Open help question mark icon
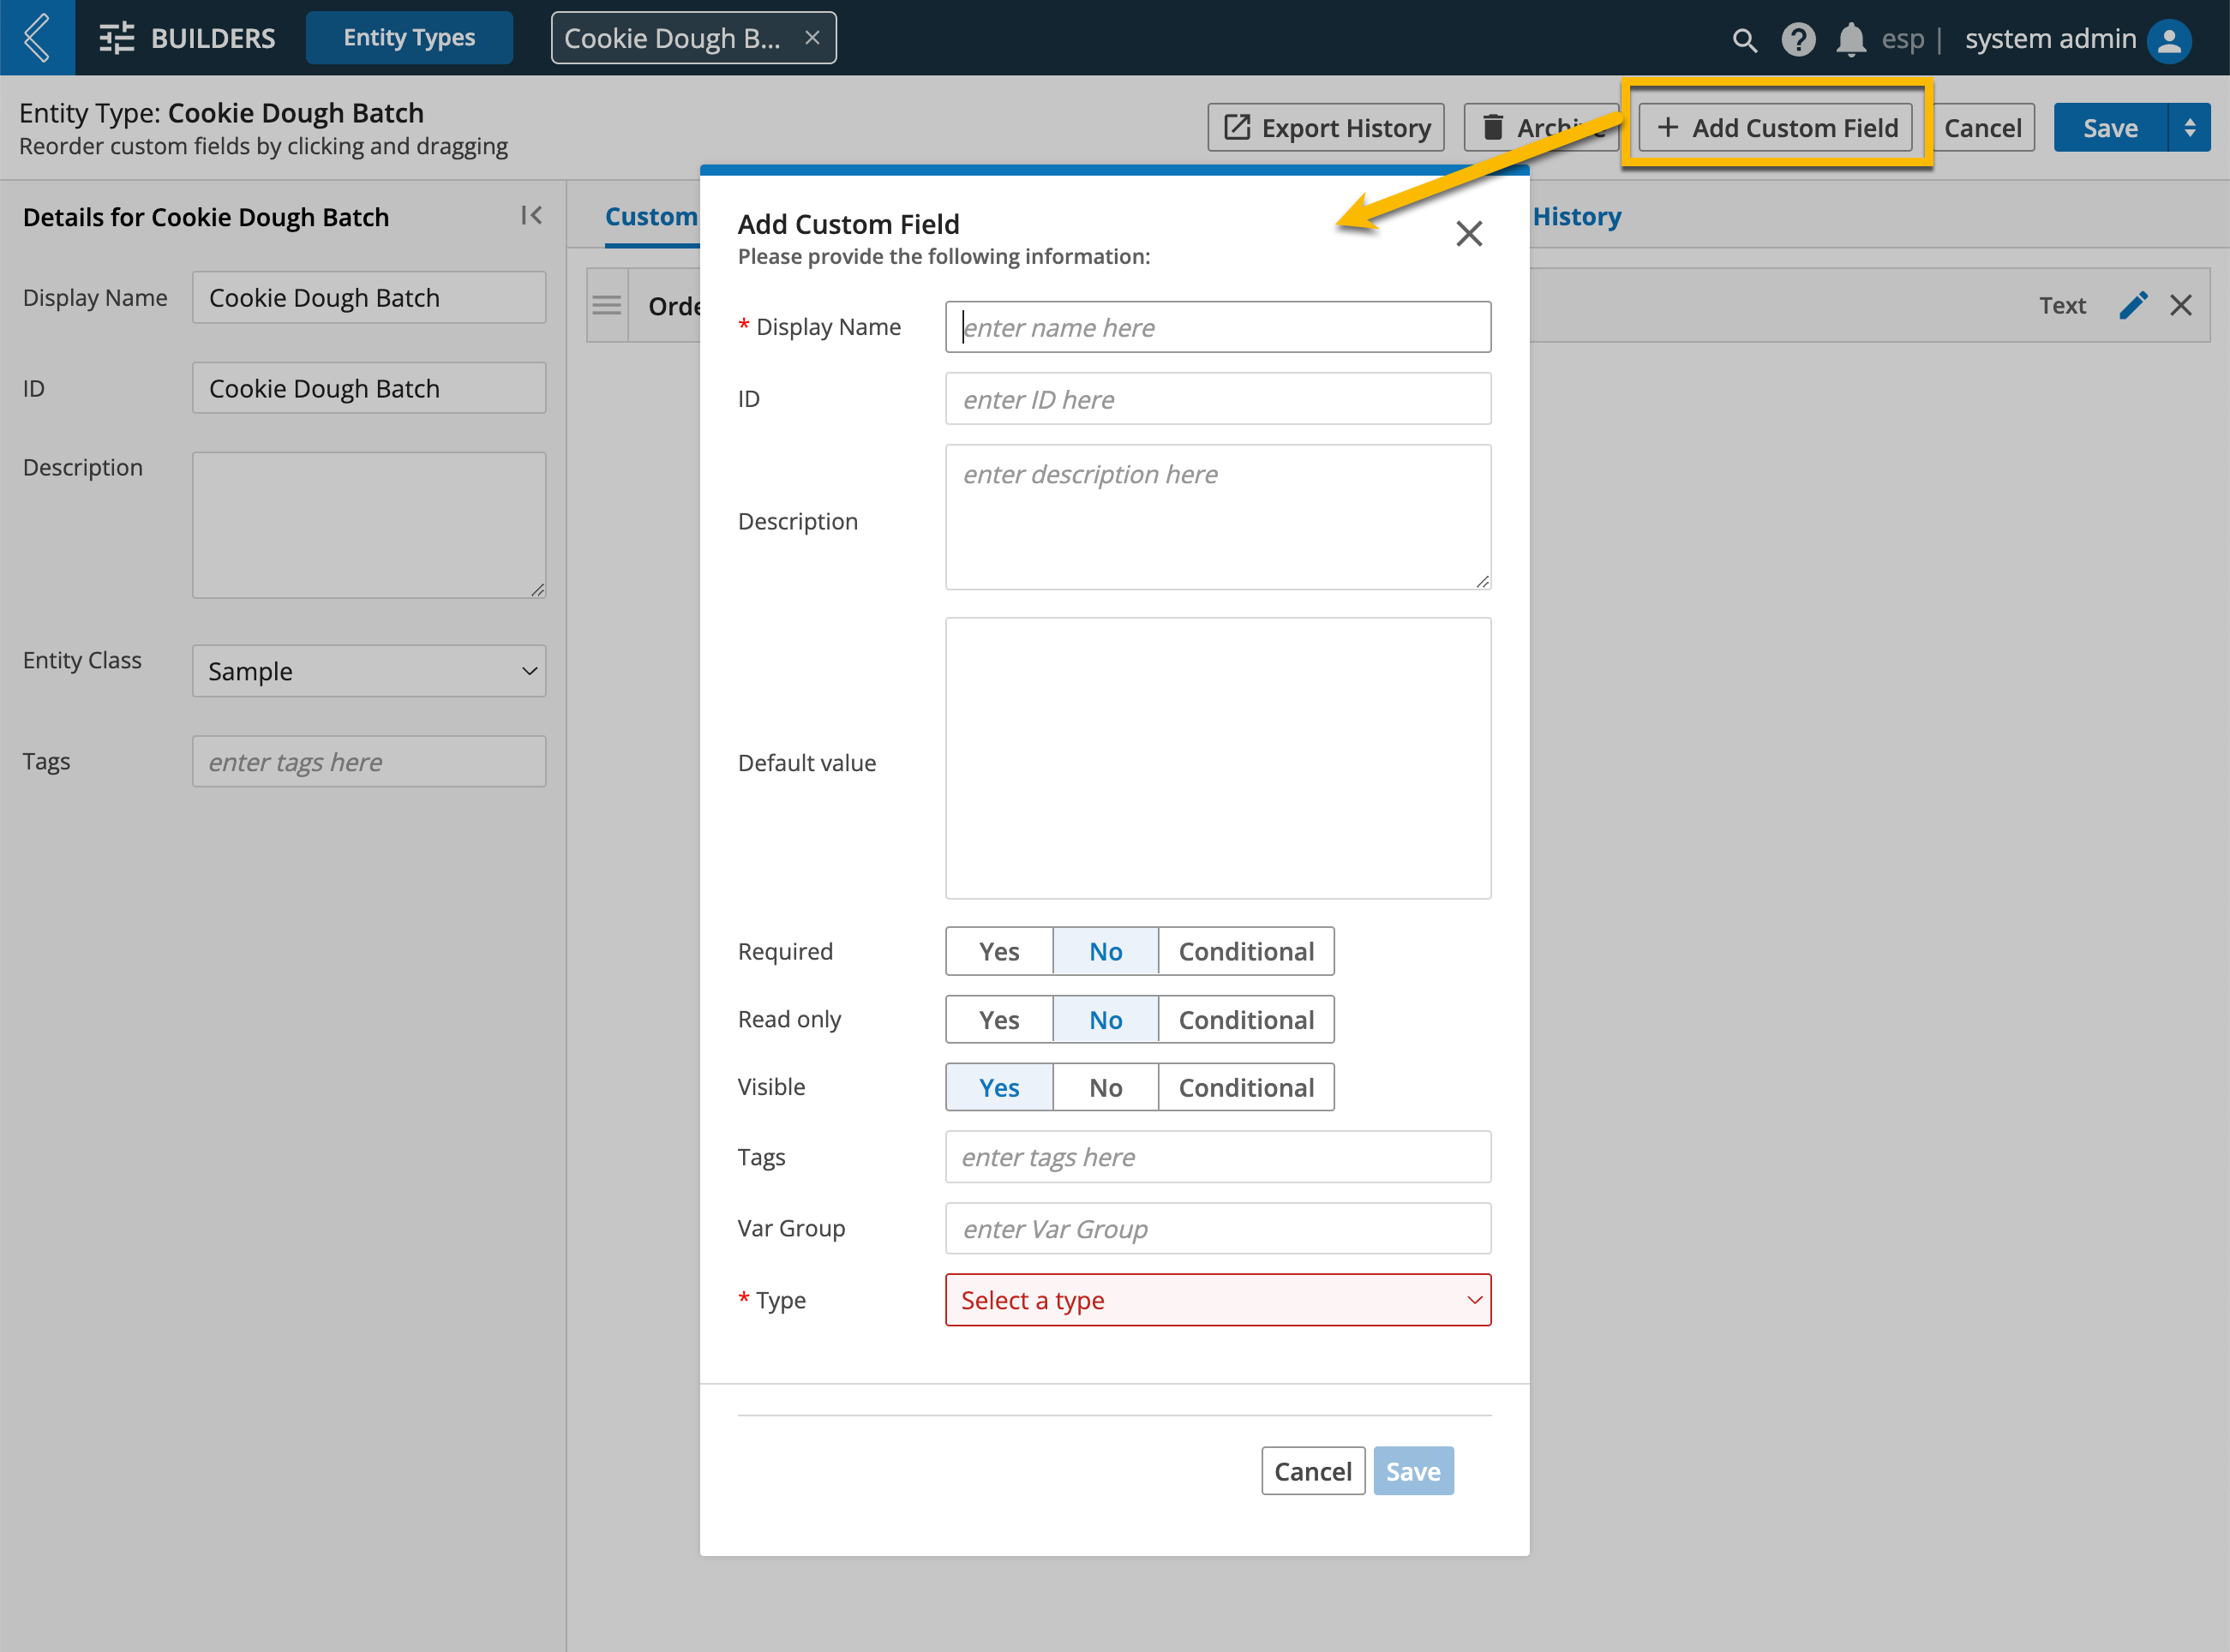This screenshot has width=2230, height=1652. (x=1798, y=40)
